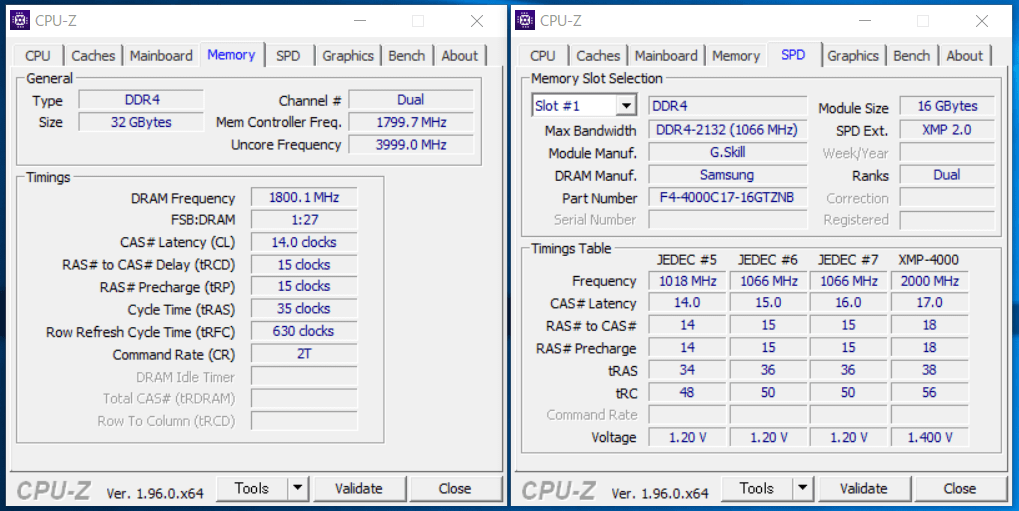Click JEDEC #7 CAS# Latency 16.0 cell
The image size is (1019, 511).
(x=848, y=303)
